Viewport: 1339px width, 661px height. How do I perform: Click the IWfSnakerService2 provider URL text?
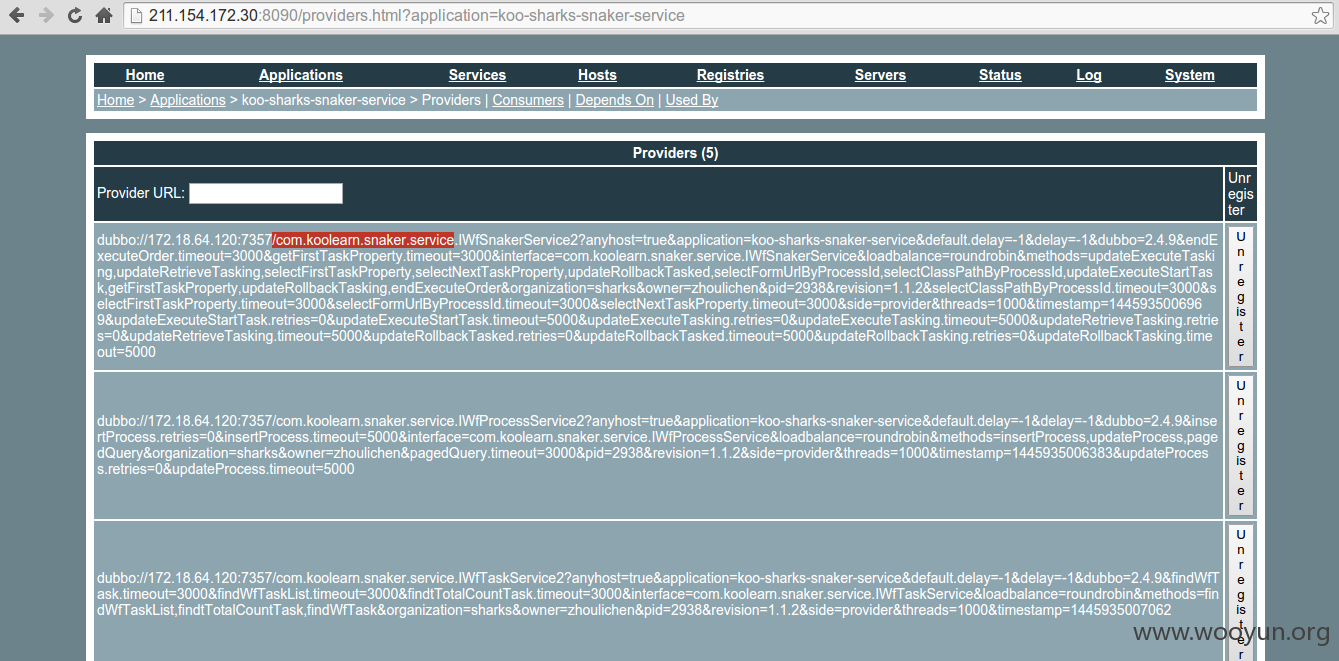[x=658, y=296]
